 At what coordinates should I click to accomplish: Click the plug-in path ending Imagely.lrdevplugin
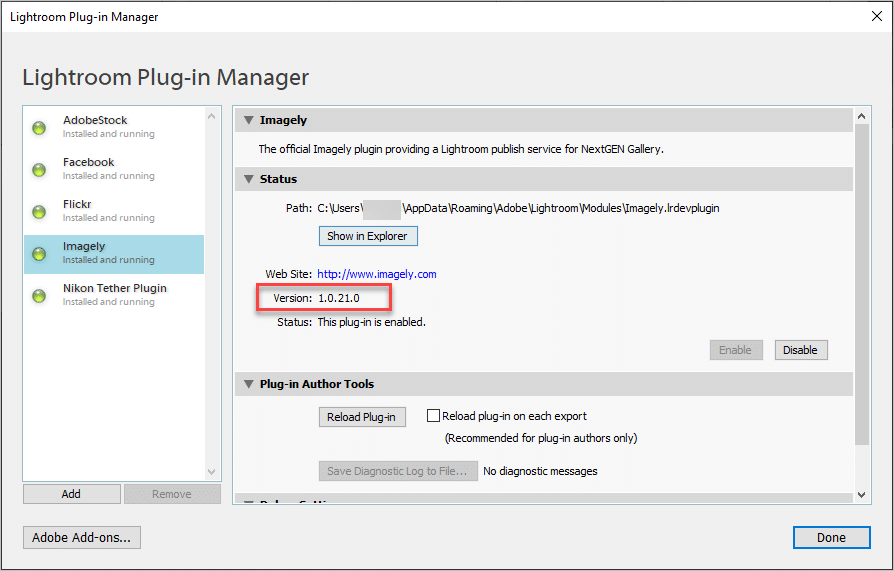pos(518,208)
